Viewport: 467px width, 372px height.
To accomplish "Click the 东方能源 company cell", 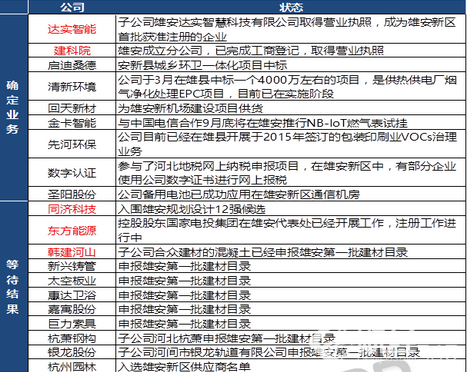I will pyautogui.click(x=72, y=230).
